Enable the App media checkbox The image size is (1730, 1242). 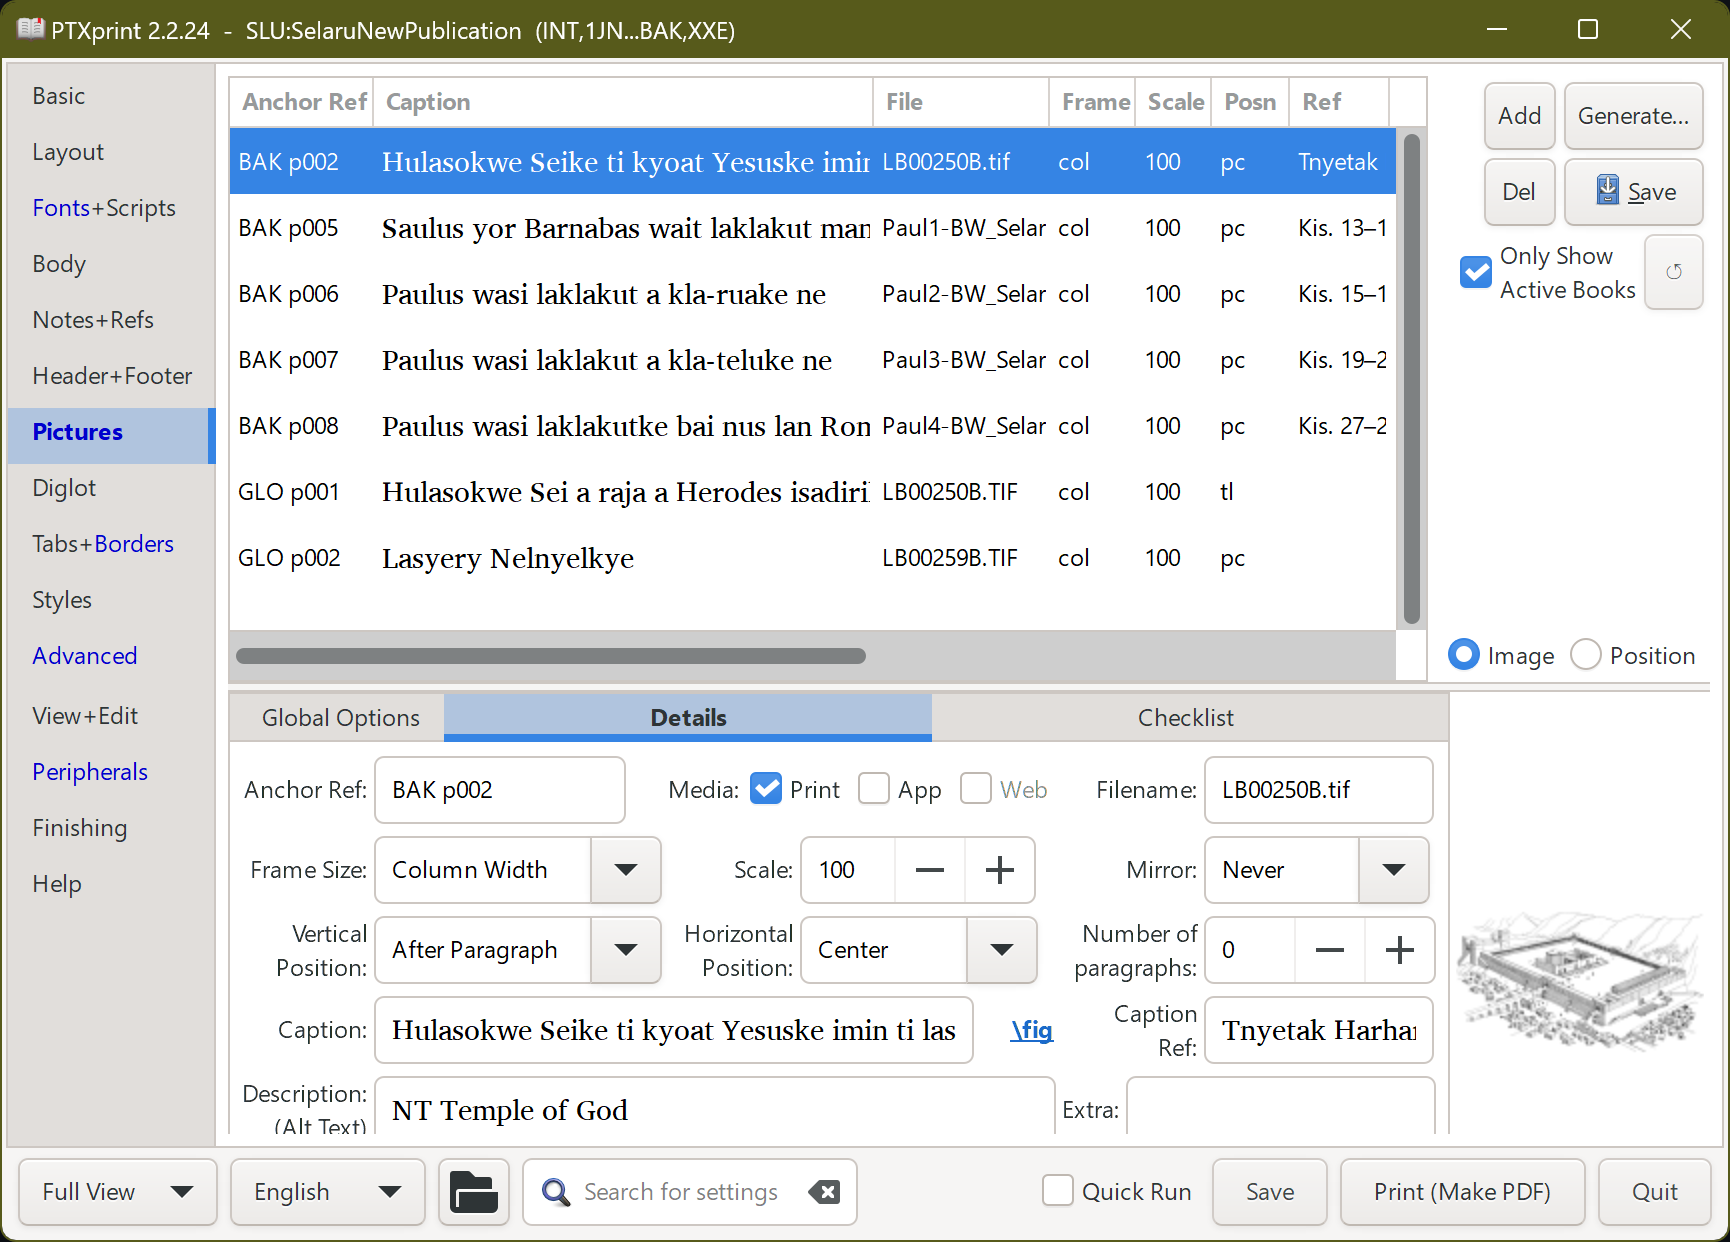tap(873, 789)
